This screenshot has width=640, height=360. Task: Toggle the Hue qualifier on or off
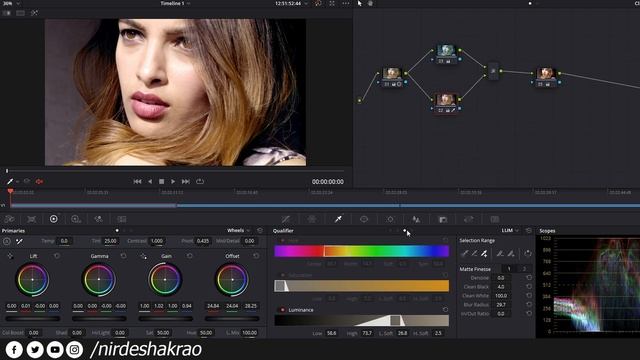coord(282,241)
